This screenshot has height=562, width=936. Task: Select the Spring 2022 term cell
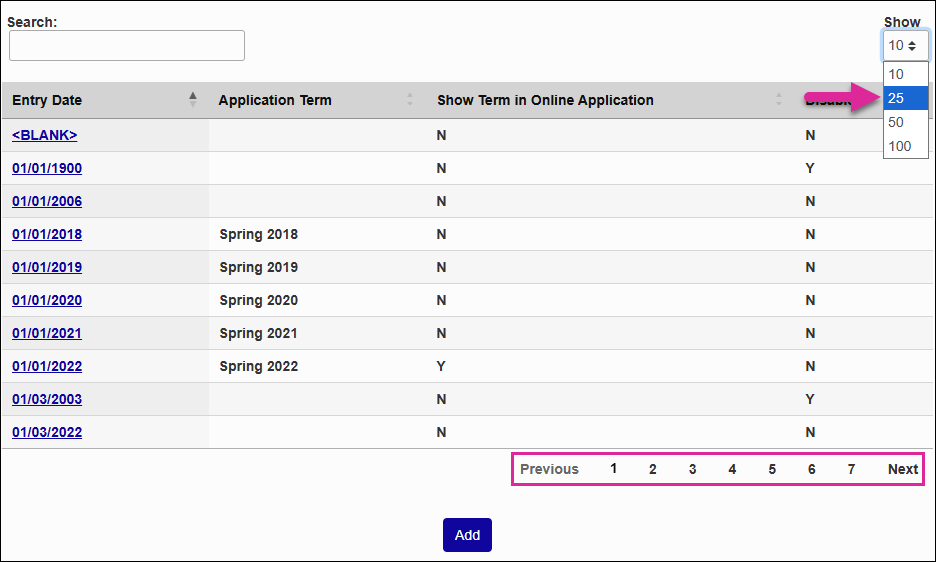[258, 366]
